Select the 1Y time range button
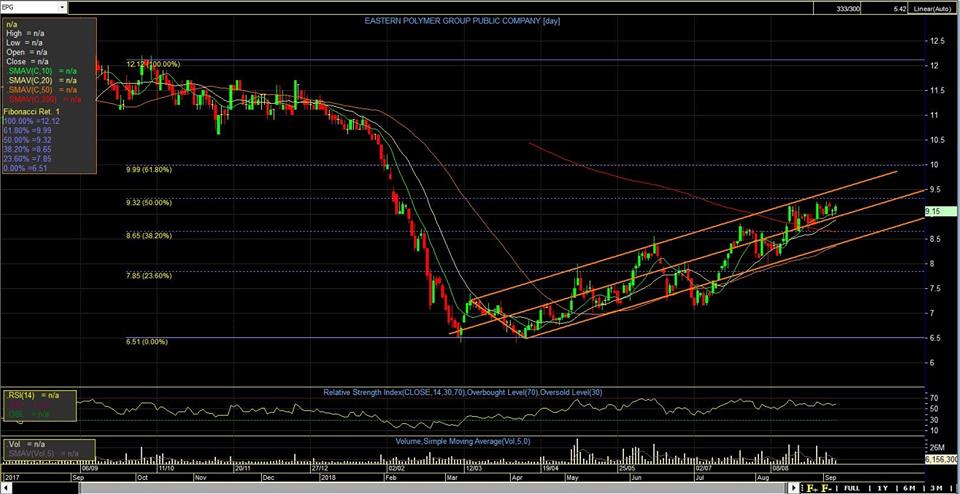 pyautogui.click(x=882, y=488)
